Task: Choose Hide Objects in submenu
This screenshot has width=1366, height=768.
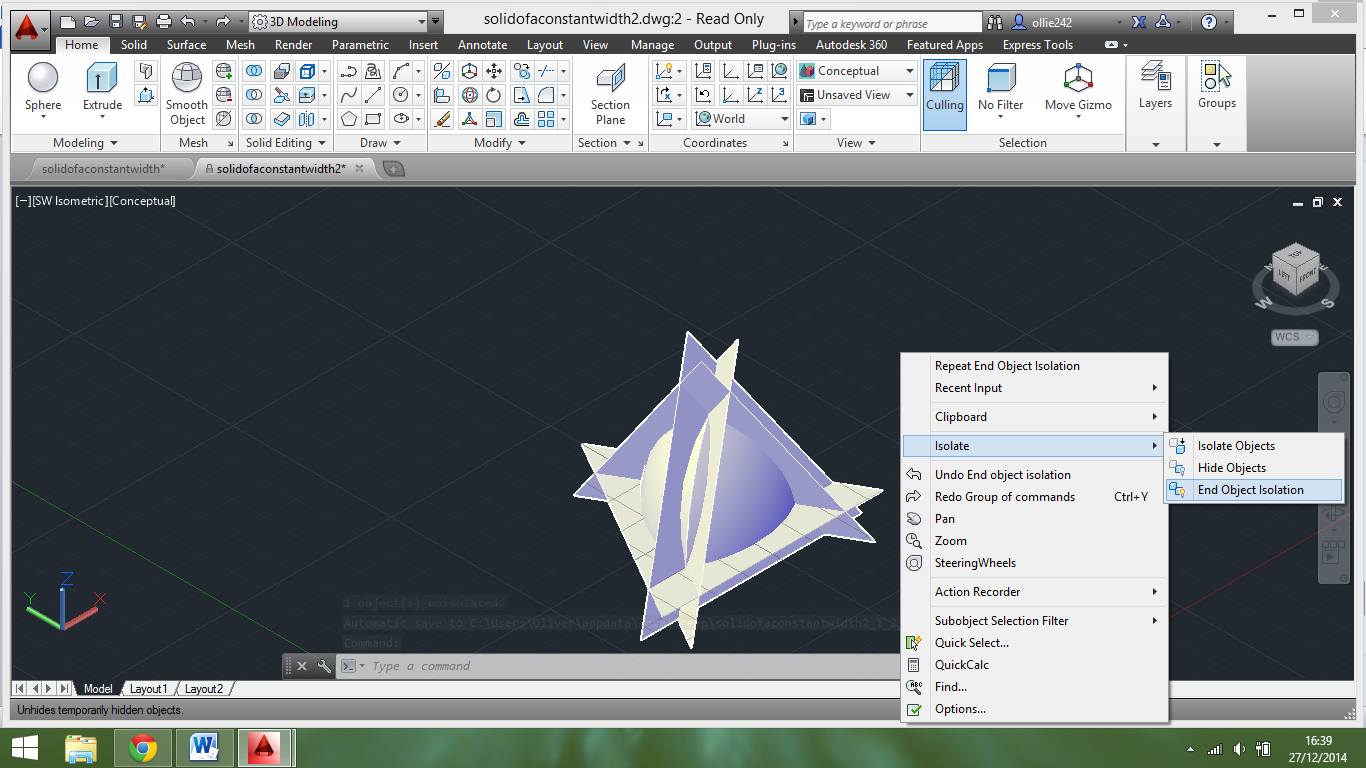Action: pyautogui.click(x=1254, y=468)
